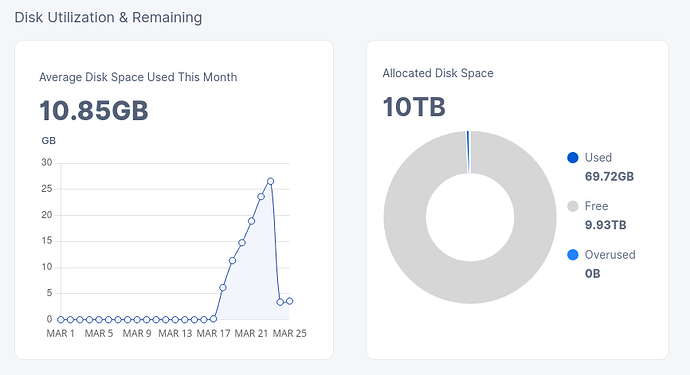Click the Disk Utilization & Remaining heading
This screenshot has height=375, width=690.
108,17
